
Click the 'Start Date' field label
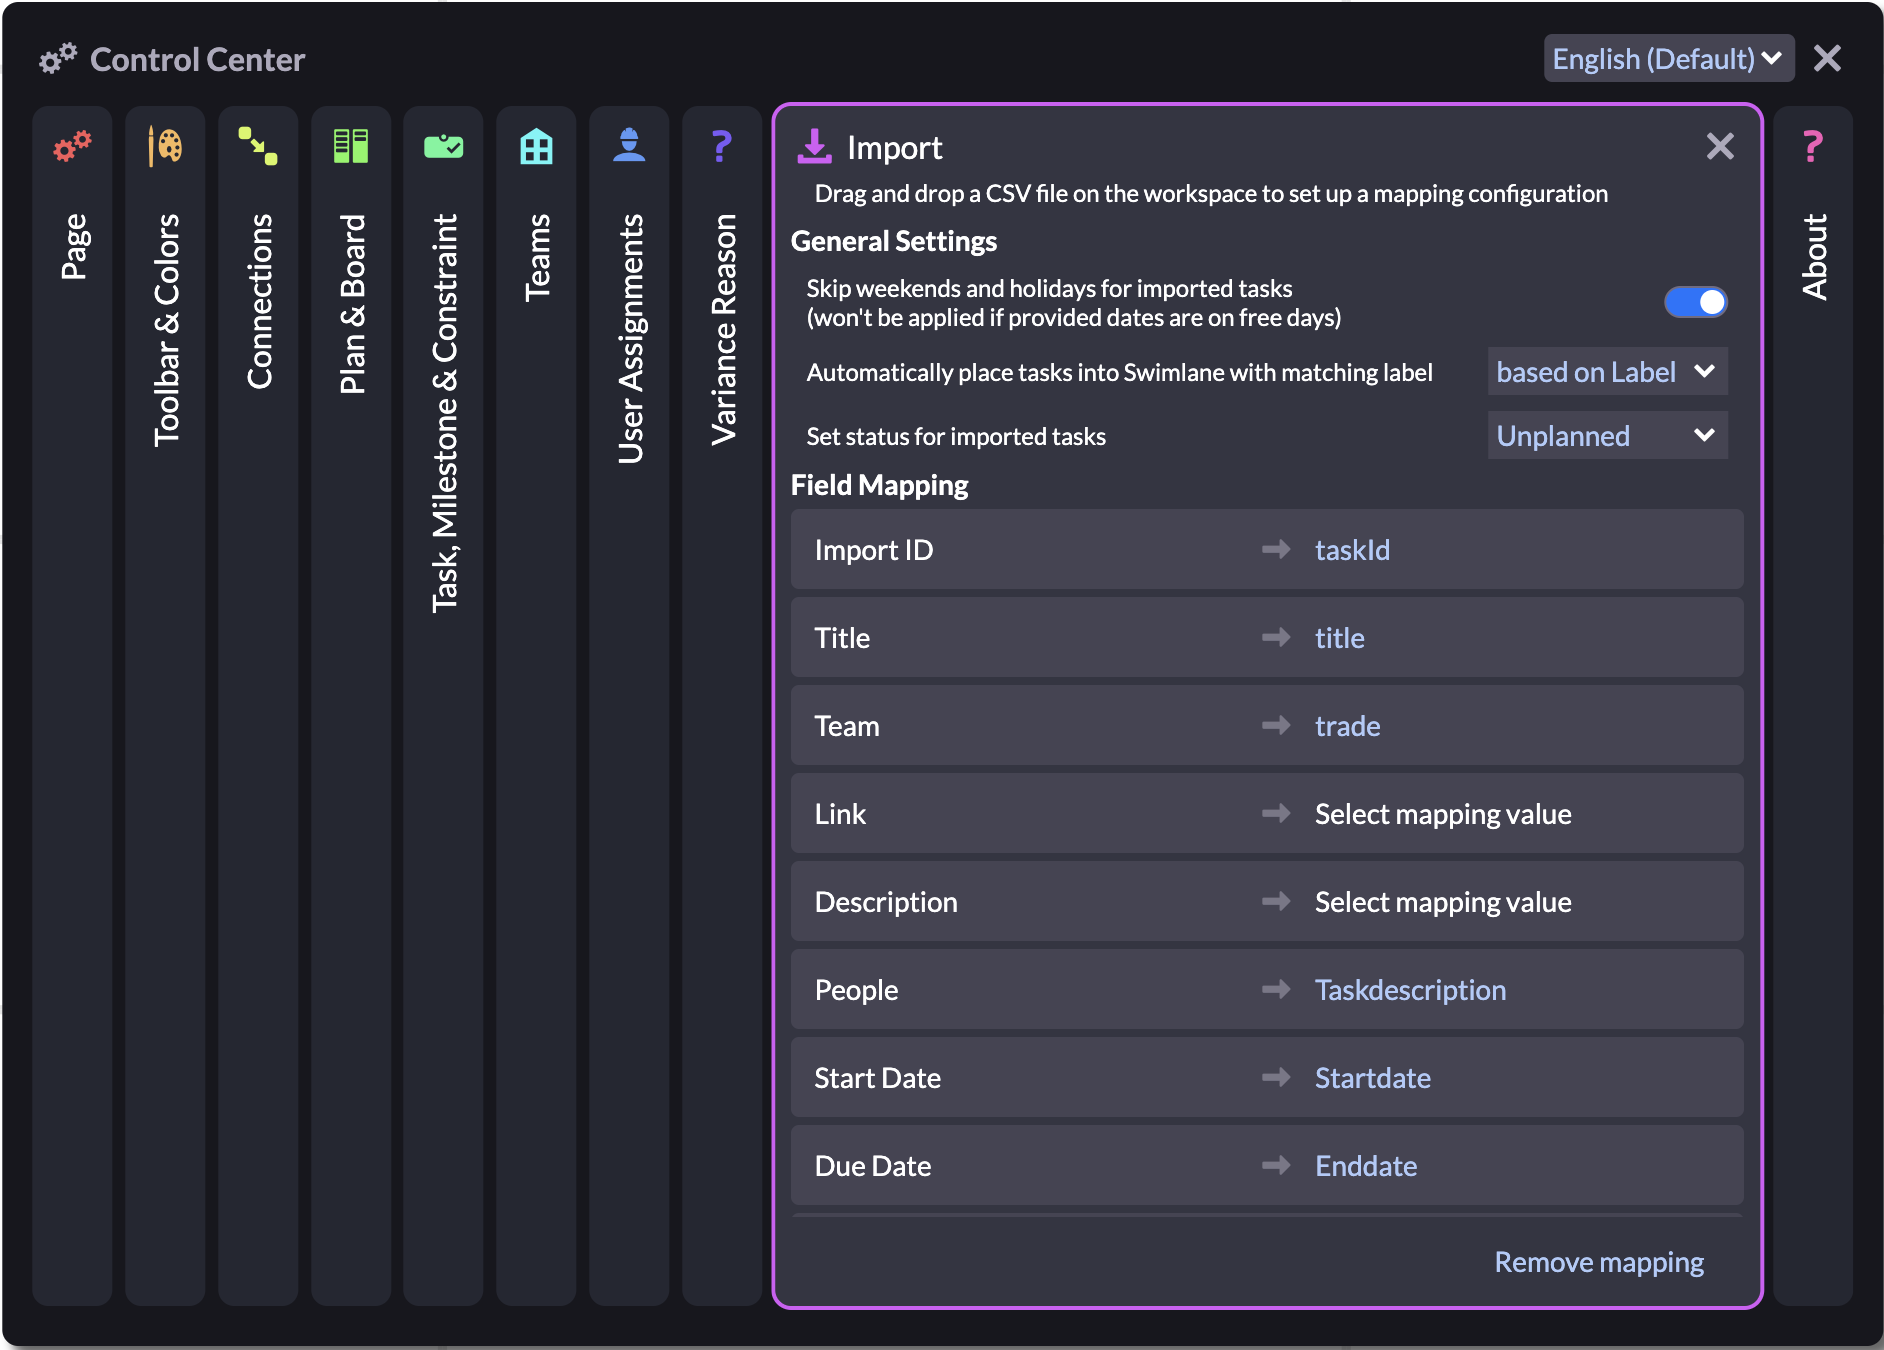click(877, 1078)
